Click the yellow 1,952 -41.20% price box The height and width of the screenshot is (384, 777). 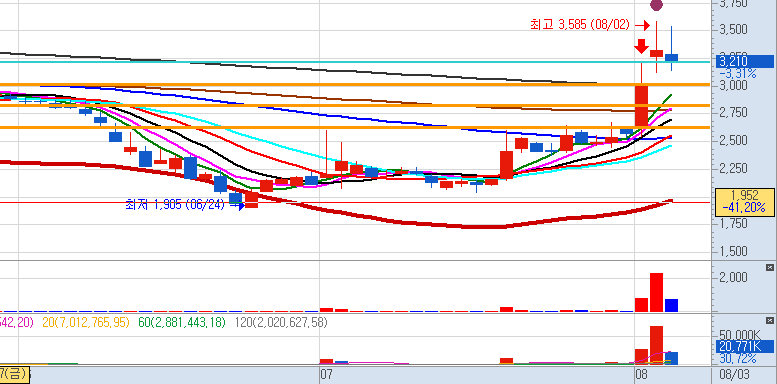(744, 202)
